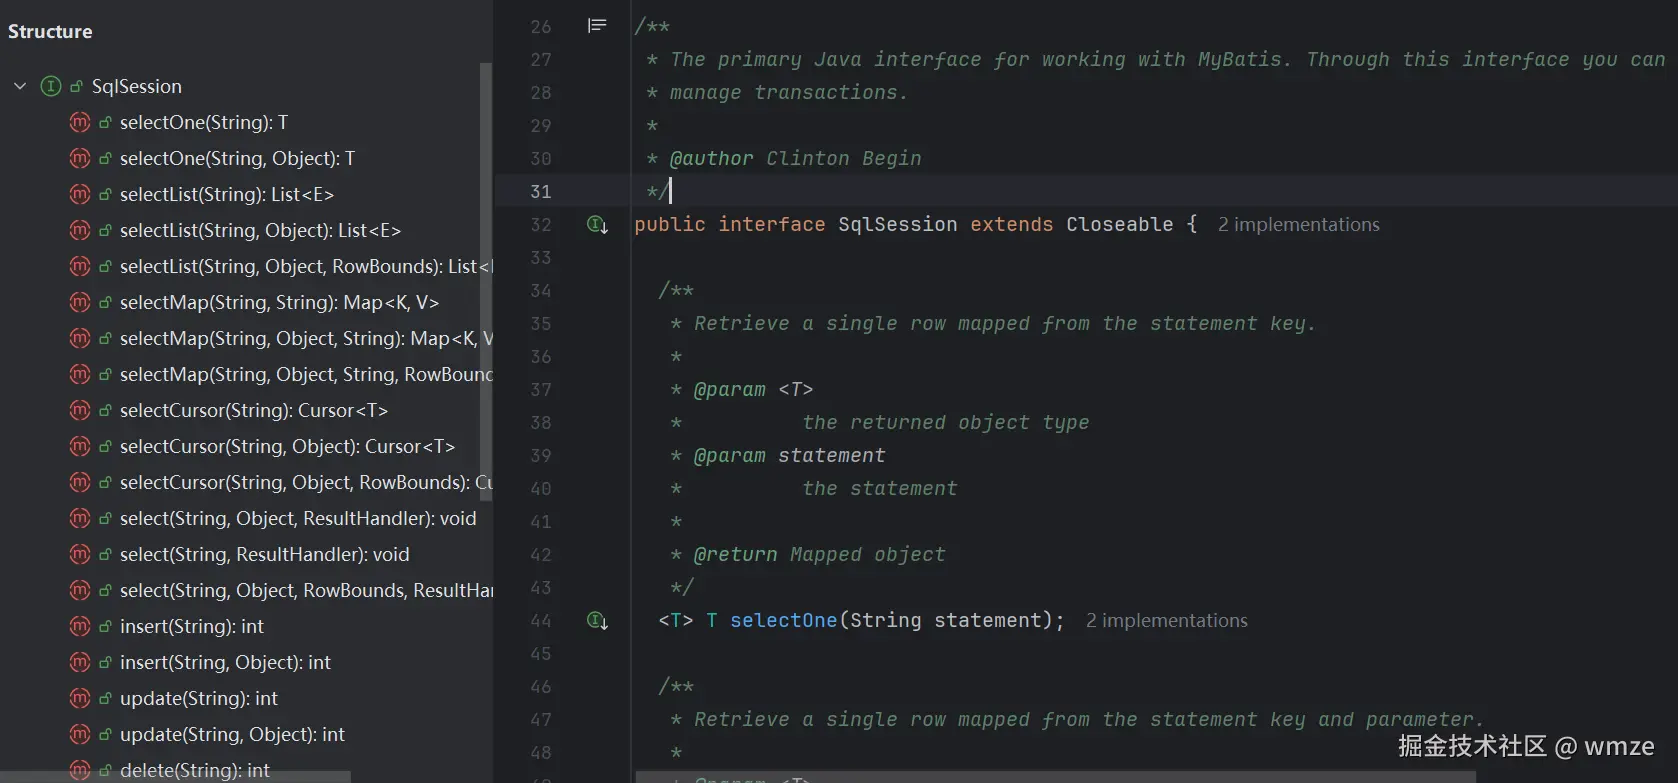Select selectCursor(String, Object): Cursor<T> entry
The height and width of the screenshot is (783, 1678).
[287, 446]
